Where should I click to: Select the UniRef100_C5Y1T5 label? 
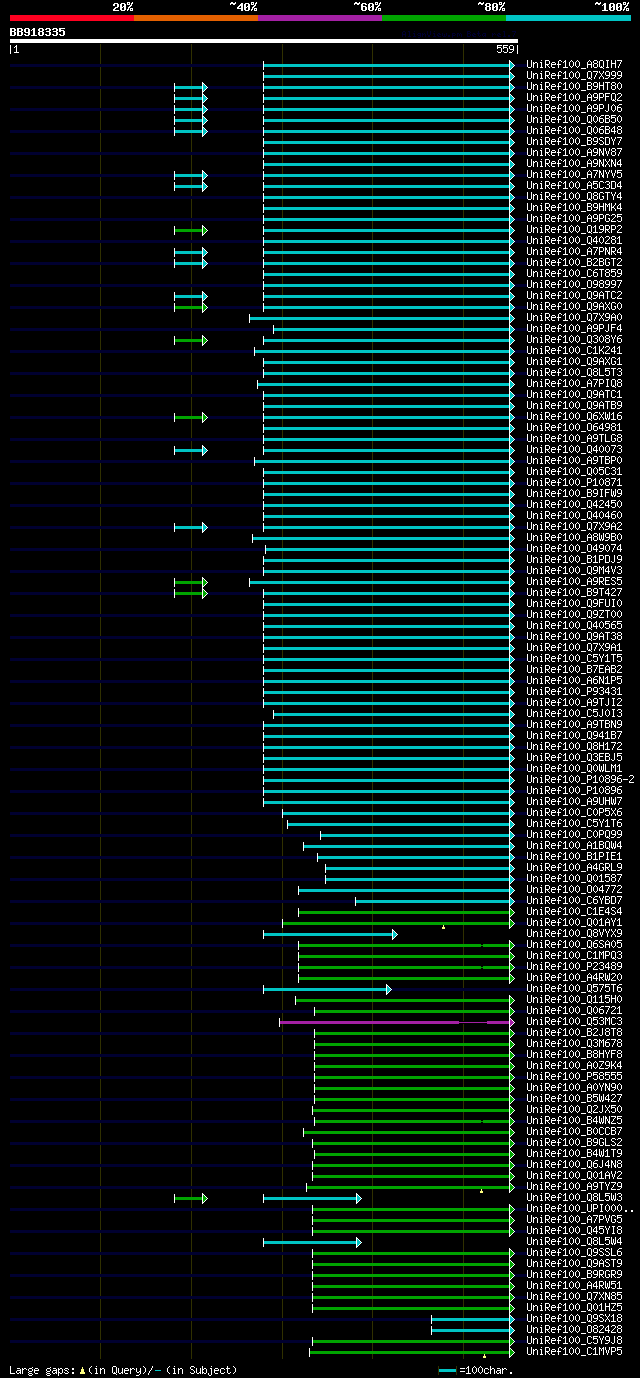[575, 658]
